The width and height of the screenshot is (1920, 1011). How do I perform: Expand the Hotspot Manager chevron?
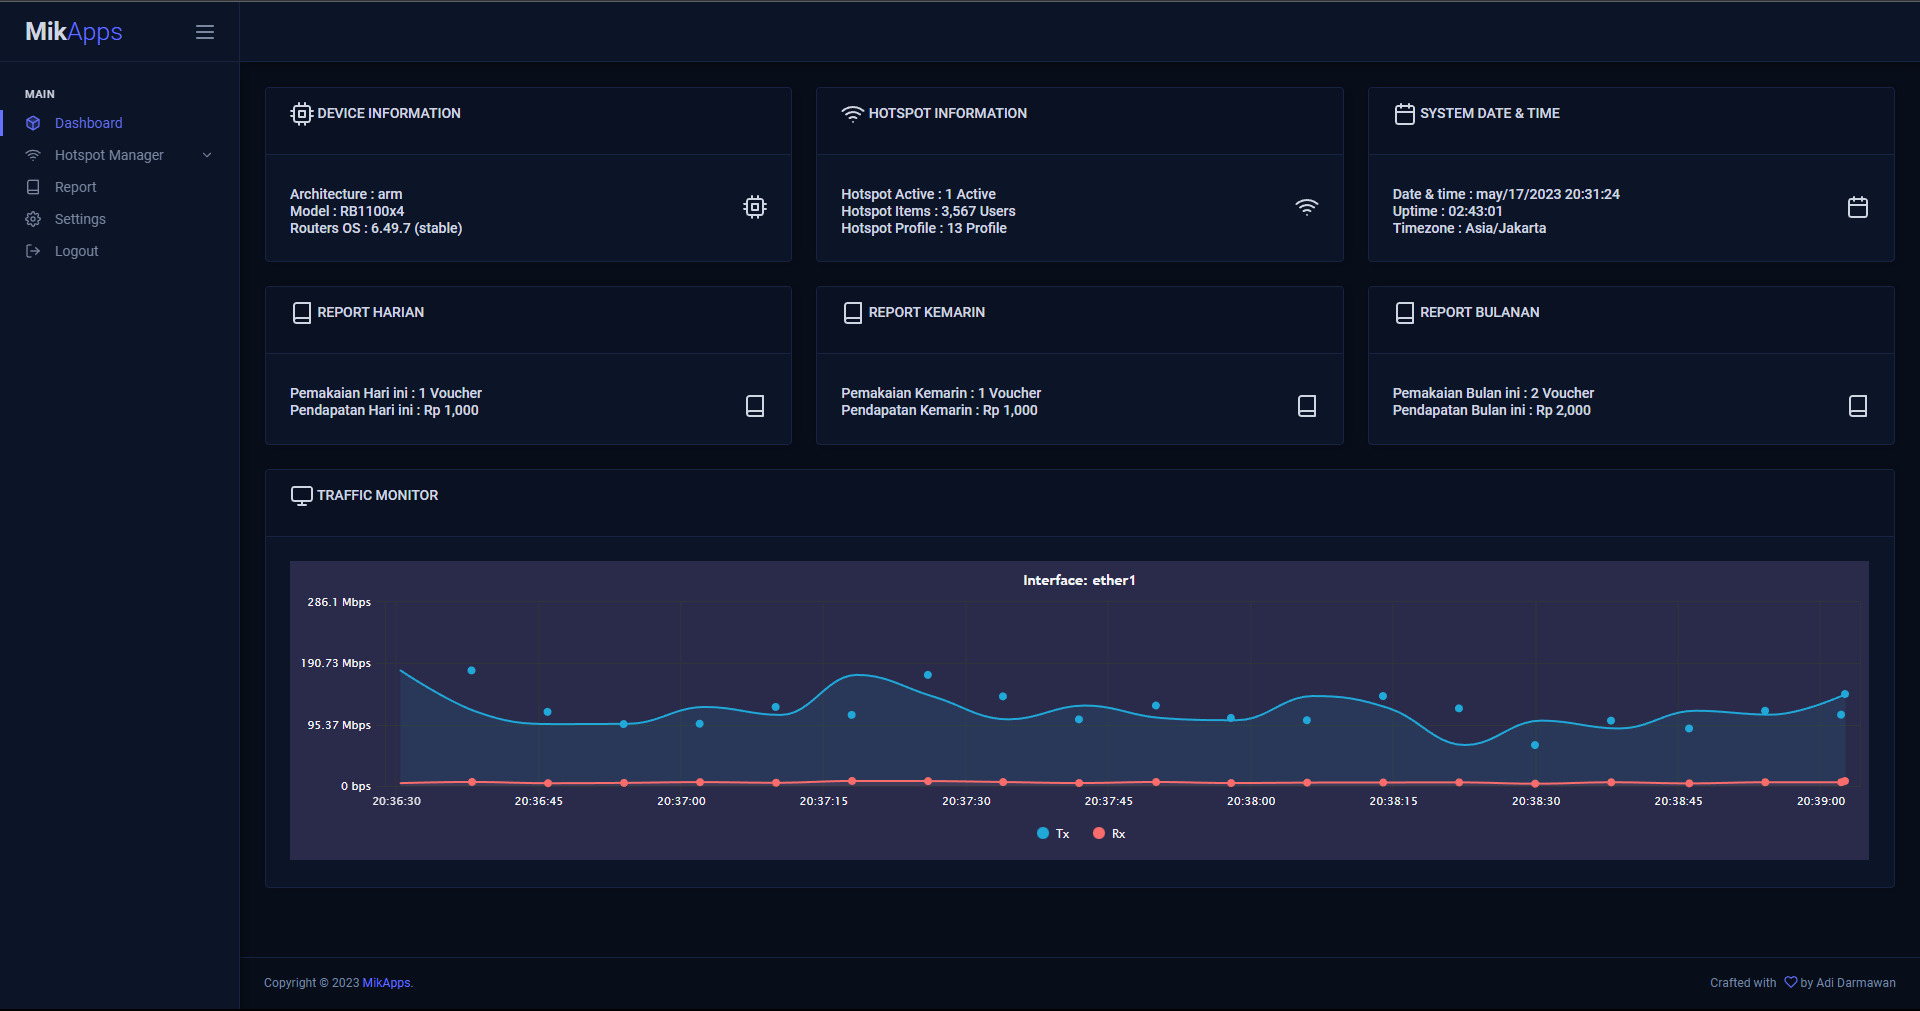(207, 155)
